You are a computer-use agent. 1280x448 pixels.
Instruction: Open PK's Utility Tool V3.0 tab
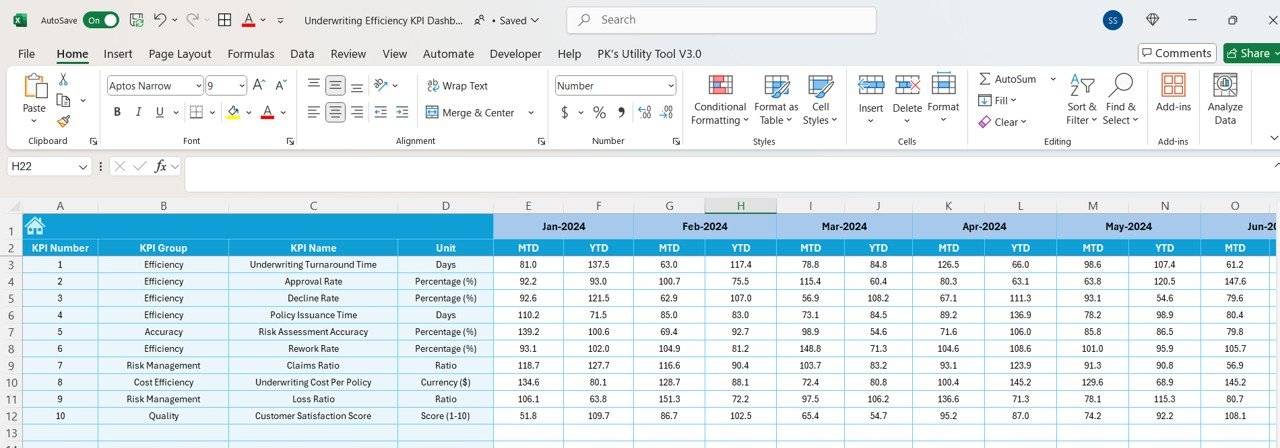[649, 54]
